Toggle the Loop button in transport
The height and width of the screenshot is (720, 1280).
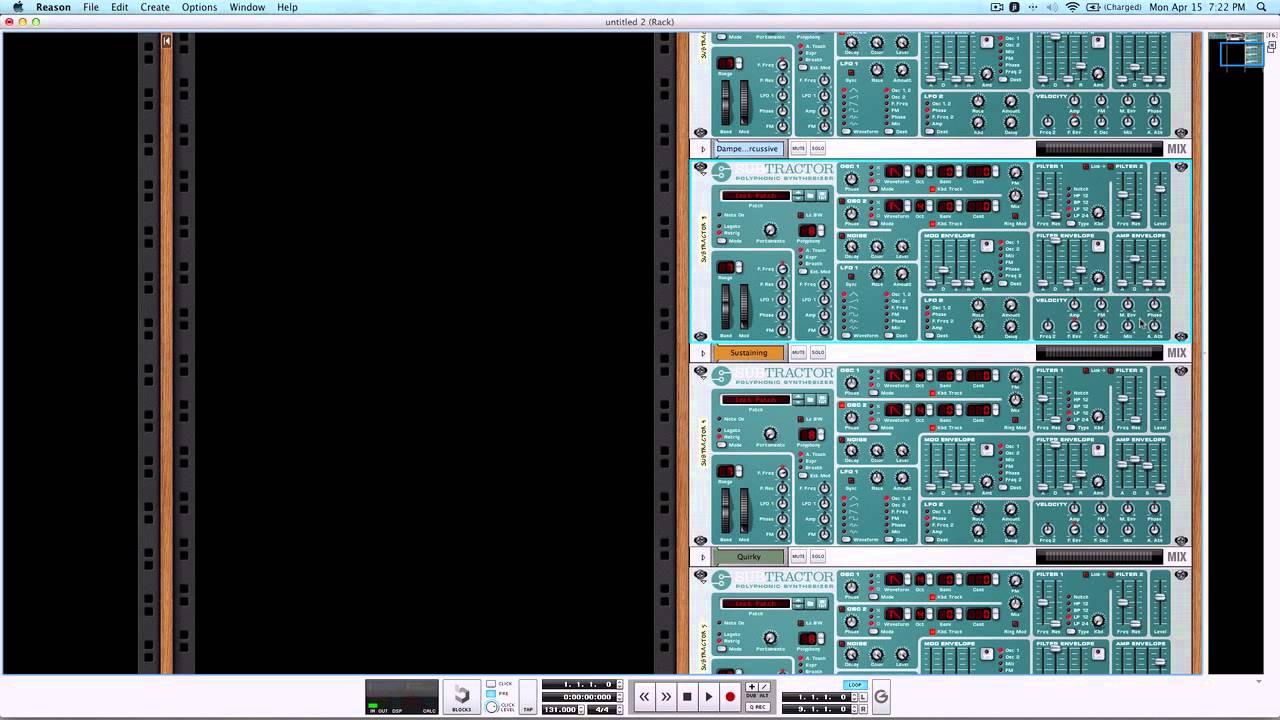[854, 685]
